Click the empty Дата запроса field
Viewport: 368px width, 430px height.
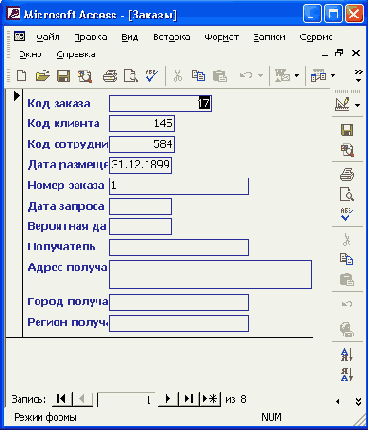point(140,206)
